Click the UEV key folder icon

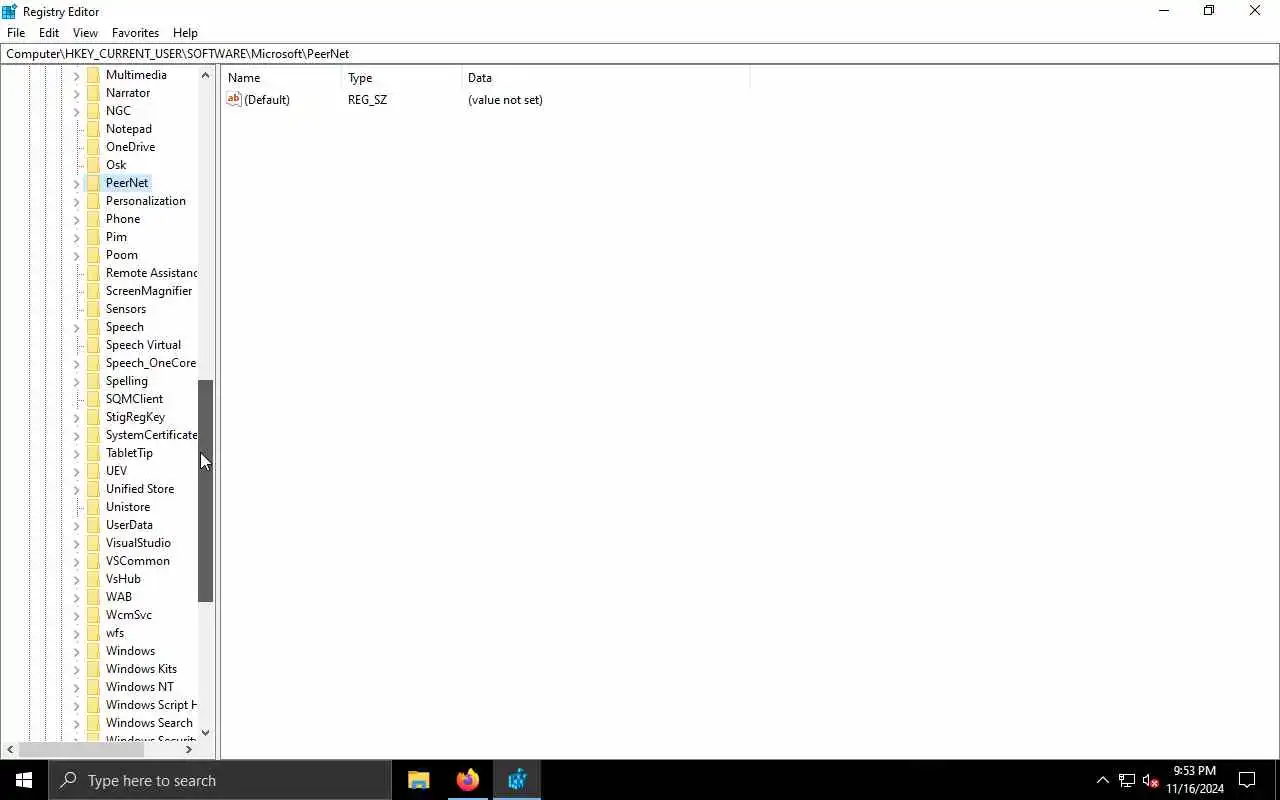click(x=93, y=471)
